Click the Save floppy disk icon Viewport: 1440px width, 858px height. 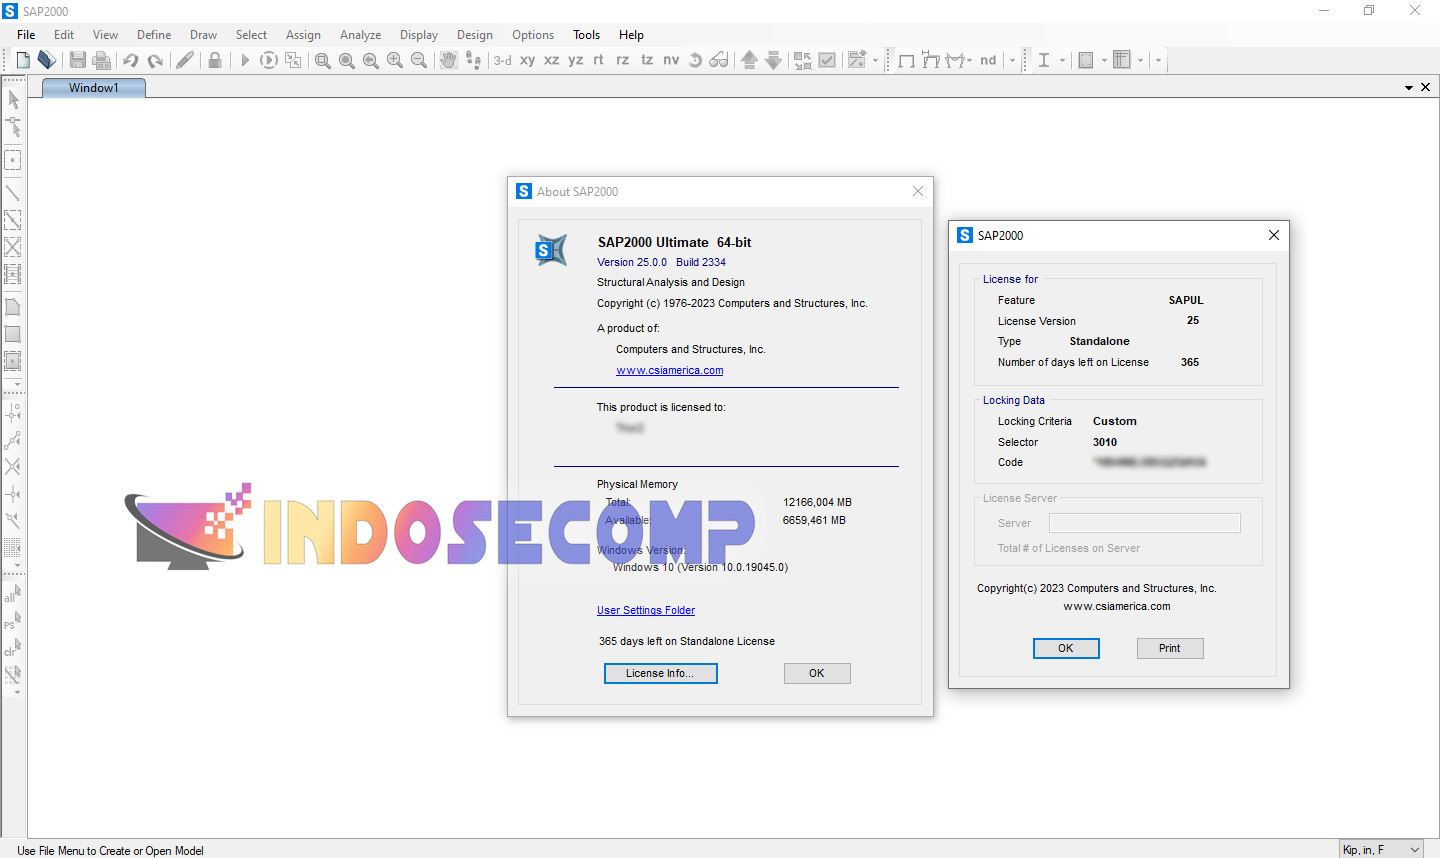click(77, 60)
